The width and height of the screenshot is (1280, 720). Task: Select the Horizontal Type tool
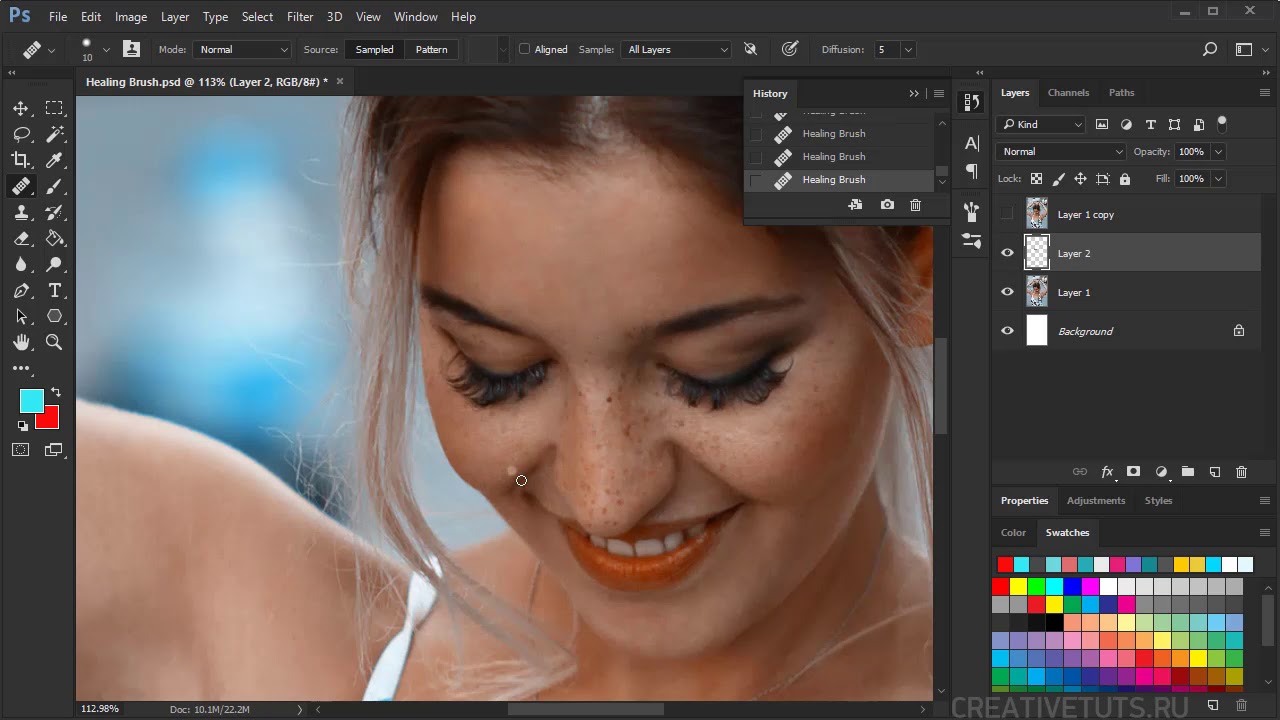point(55,290)
